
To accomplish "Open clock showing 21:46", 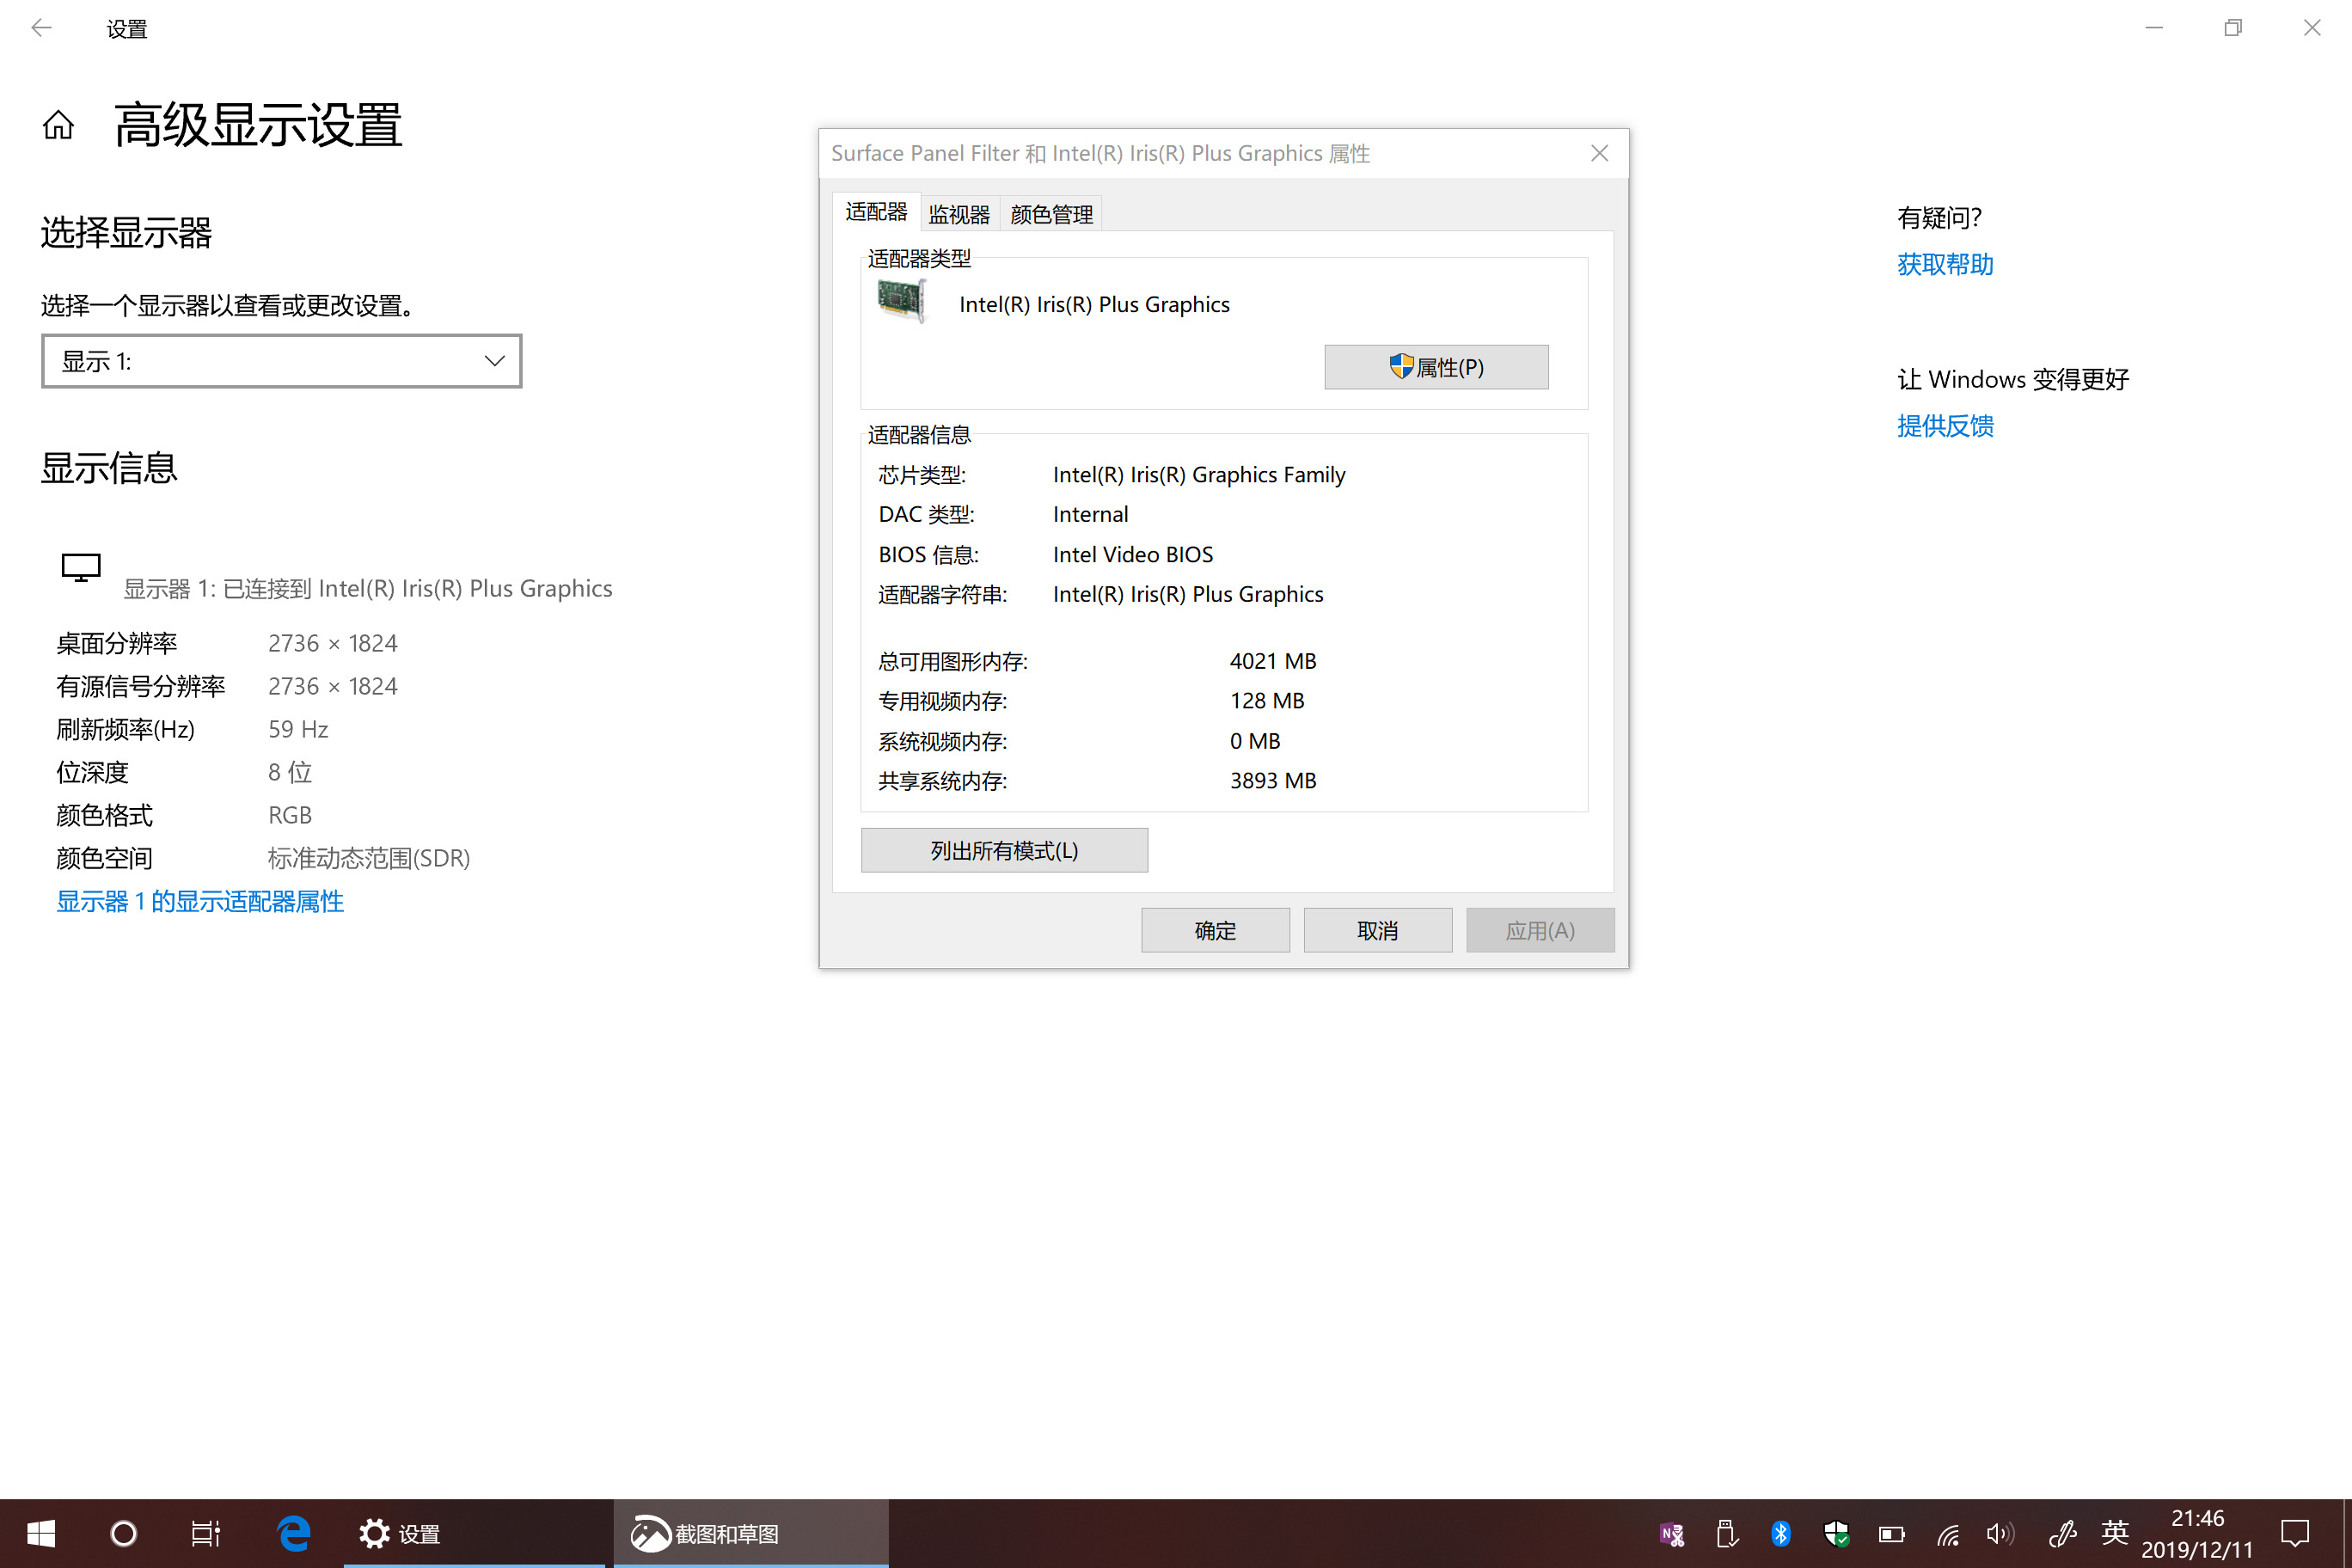I will coord(2197,1533).
